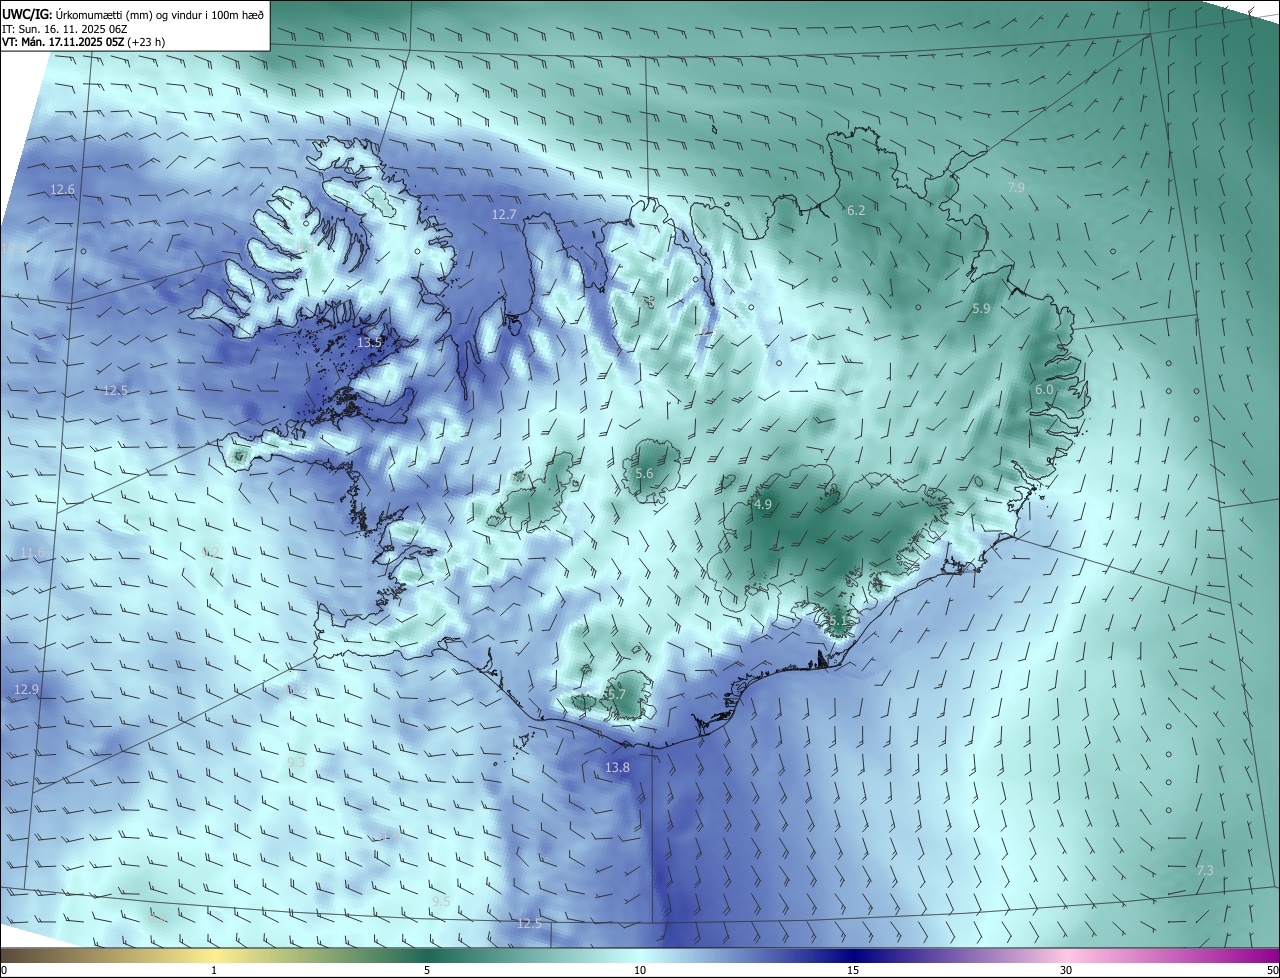This screenshot has height=978, width=1280.
Task: Click the "UWC/IG: Úrkomumætti (mm) og vindur í 100m hæð" title
Action: [x=133, y=14]
